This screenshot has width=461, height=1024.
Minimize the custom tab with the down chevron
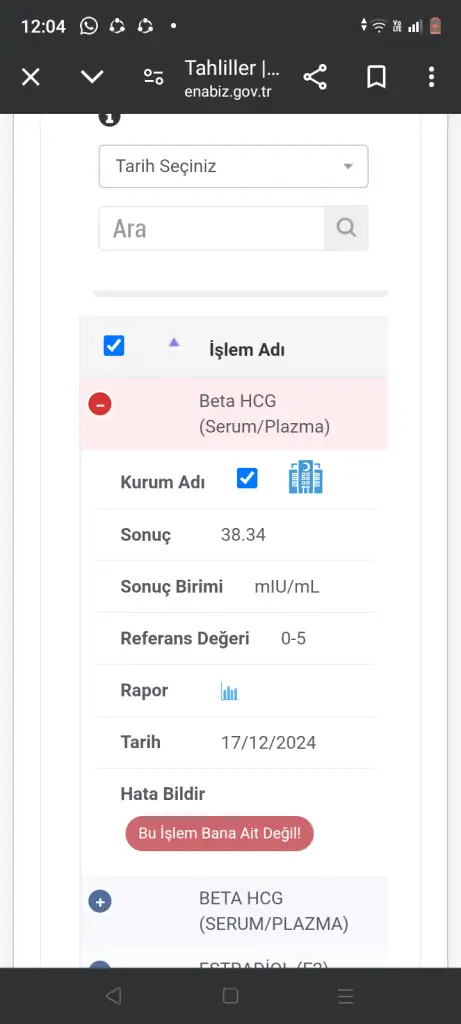pos(92,77)
